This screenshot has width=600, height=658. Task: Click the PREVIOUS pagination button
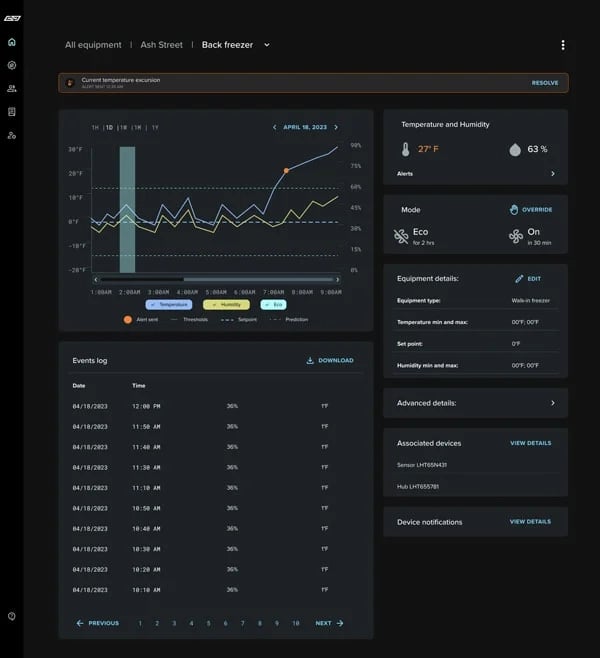[x=98, y=623]
